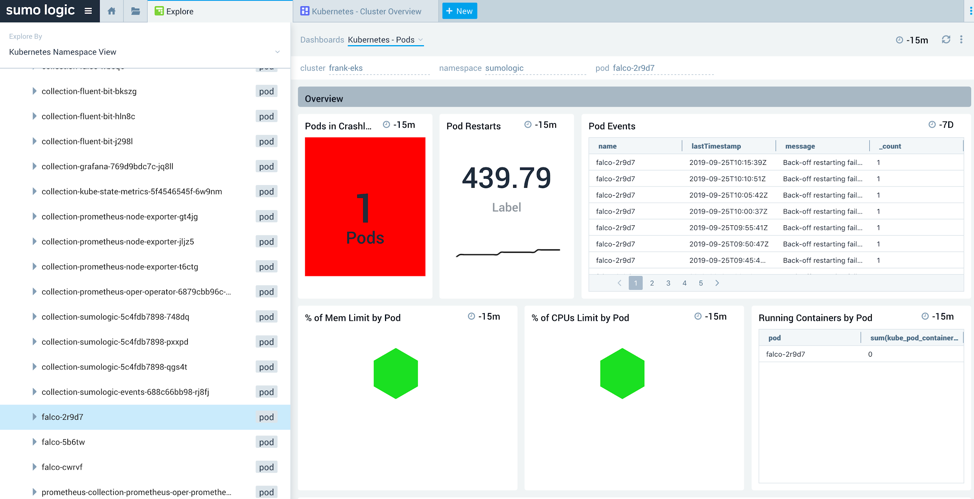Expand the falco-5b6tw tree node

pyautogui.click(x=34, y=442)
